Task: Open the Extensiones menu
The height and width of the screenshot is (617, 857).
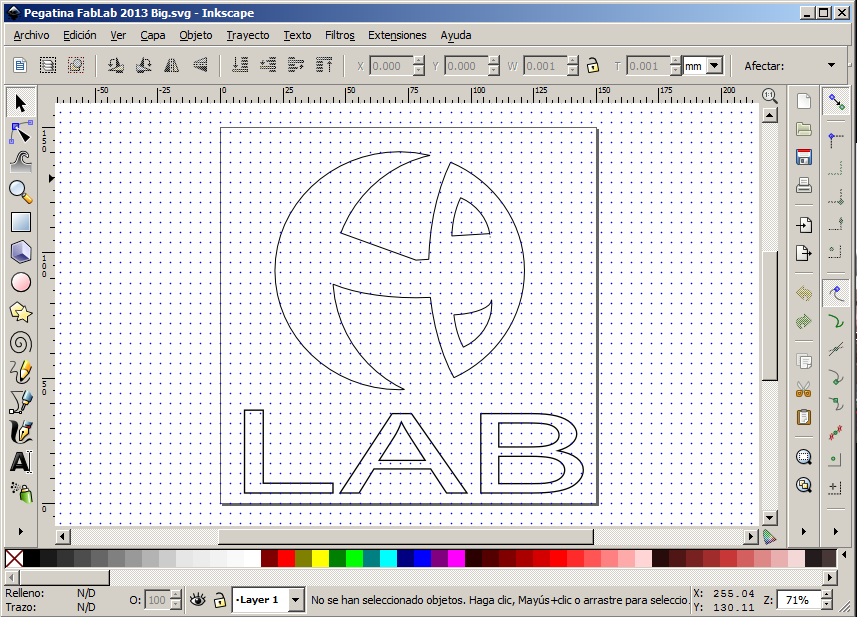Action: (x=397, y=35)
